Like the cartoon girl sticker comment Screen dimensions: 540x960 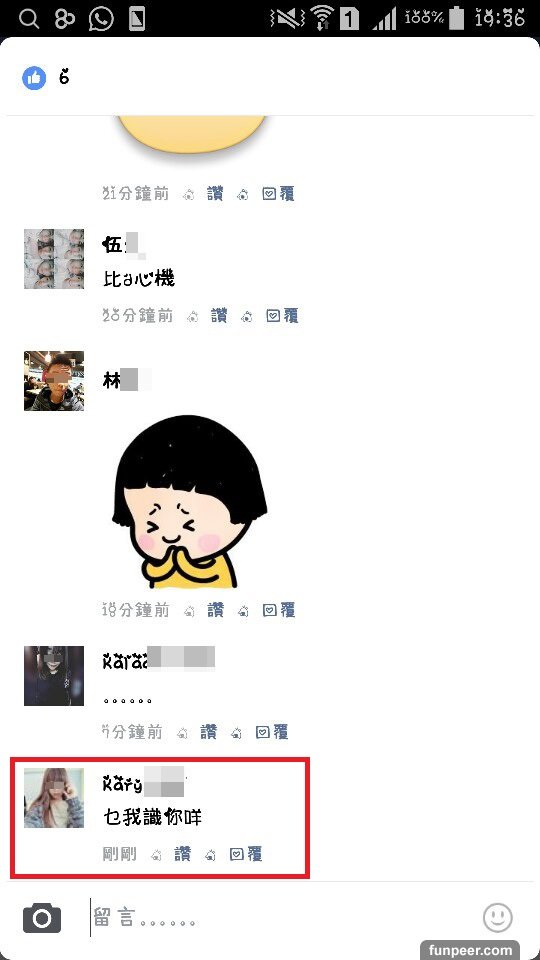(215, 610)
